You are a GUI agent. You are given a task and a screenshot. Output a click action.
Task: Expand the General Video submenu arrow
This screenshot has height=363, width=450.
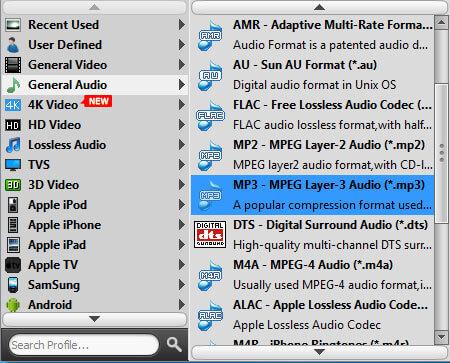[182, 65]
